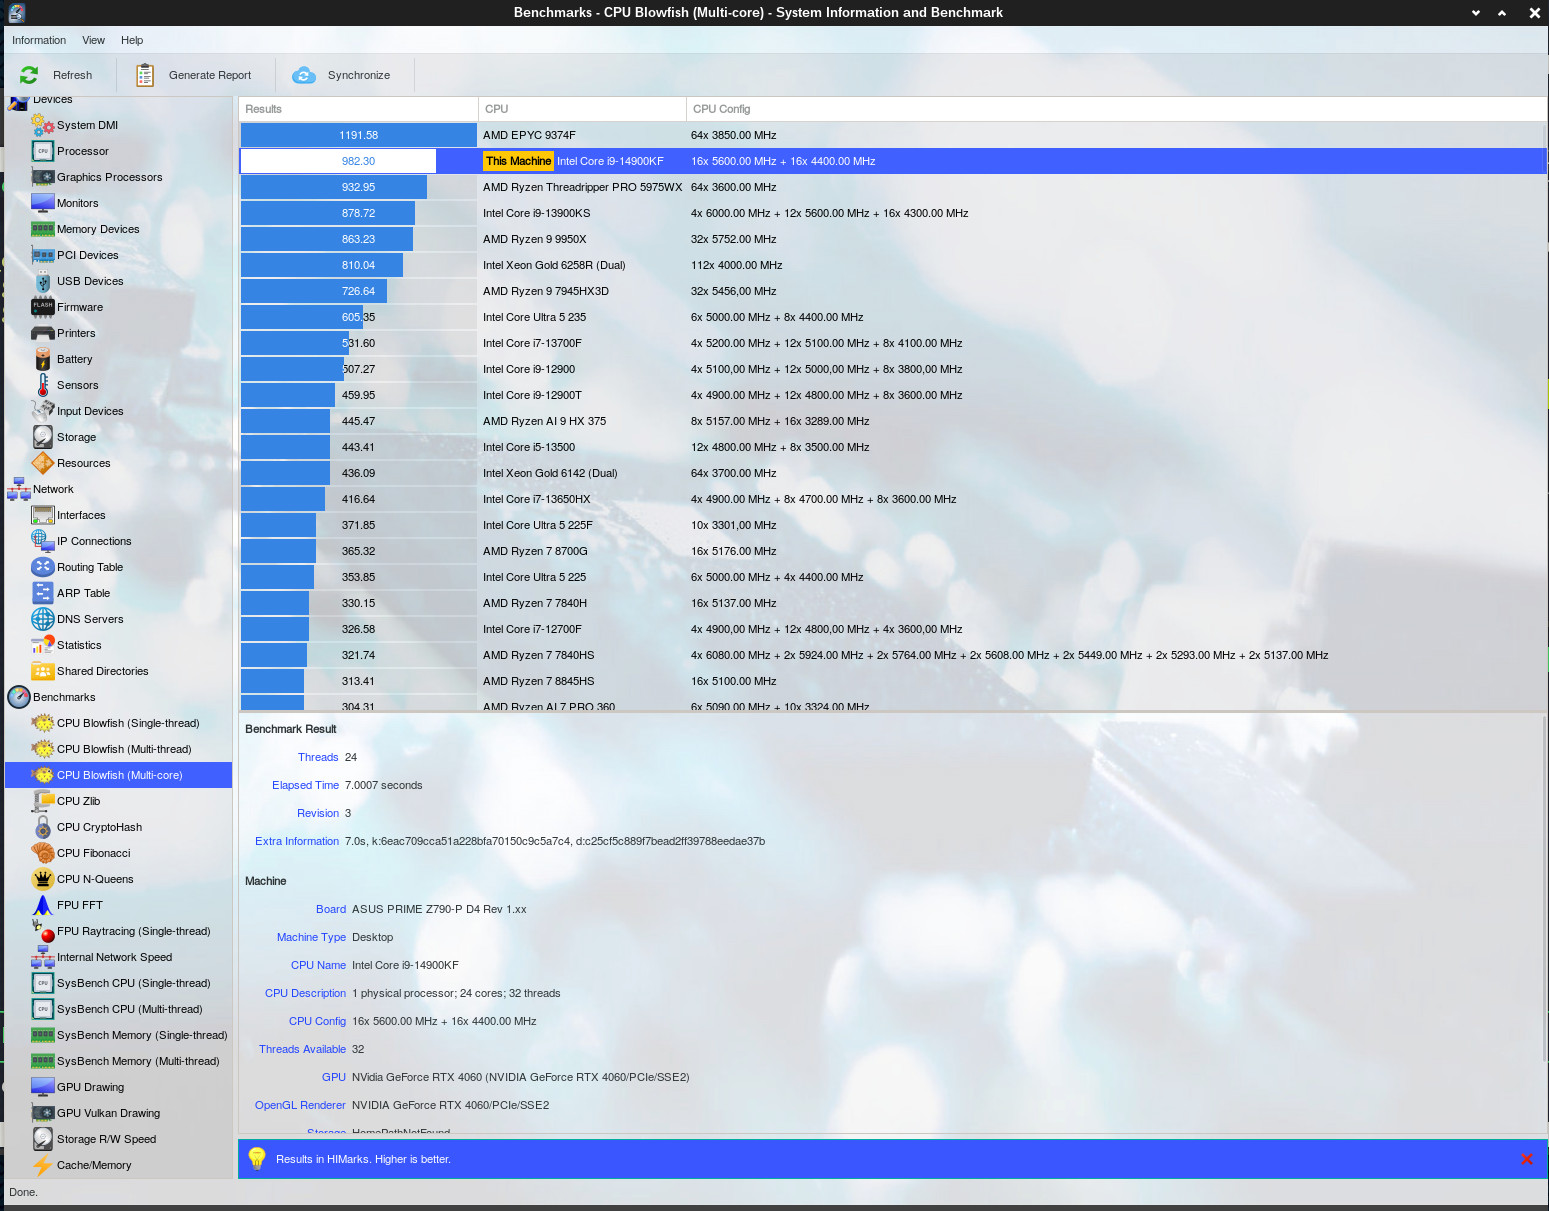Screen dimensions: 1549x1211
Task: Click the Generate Report clipboard icon
Action: (145, 75)
